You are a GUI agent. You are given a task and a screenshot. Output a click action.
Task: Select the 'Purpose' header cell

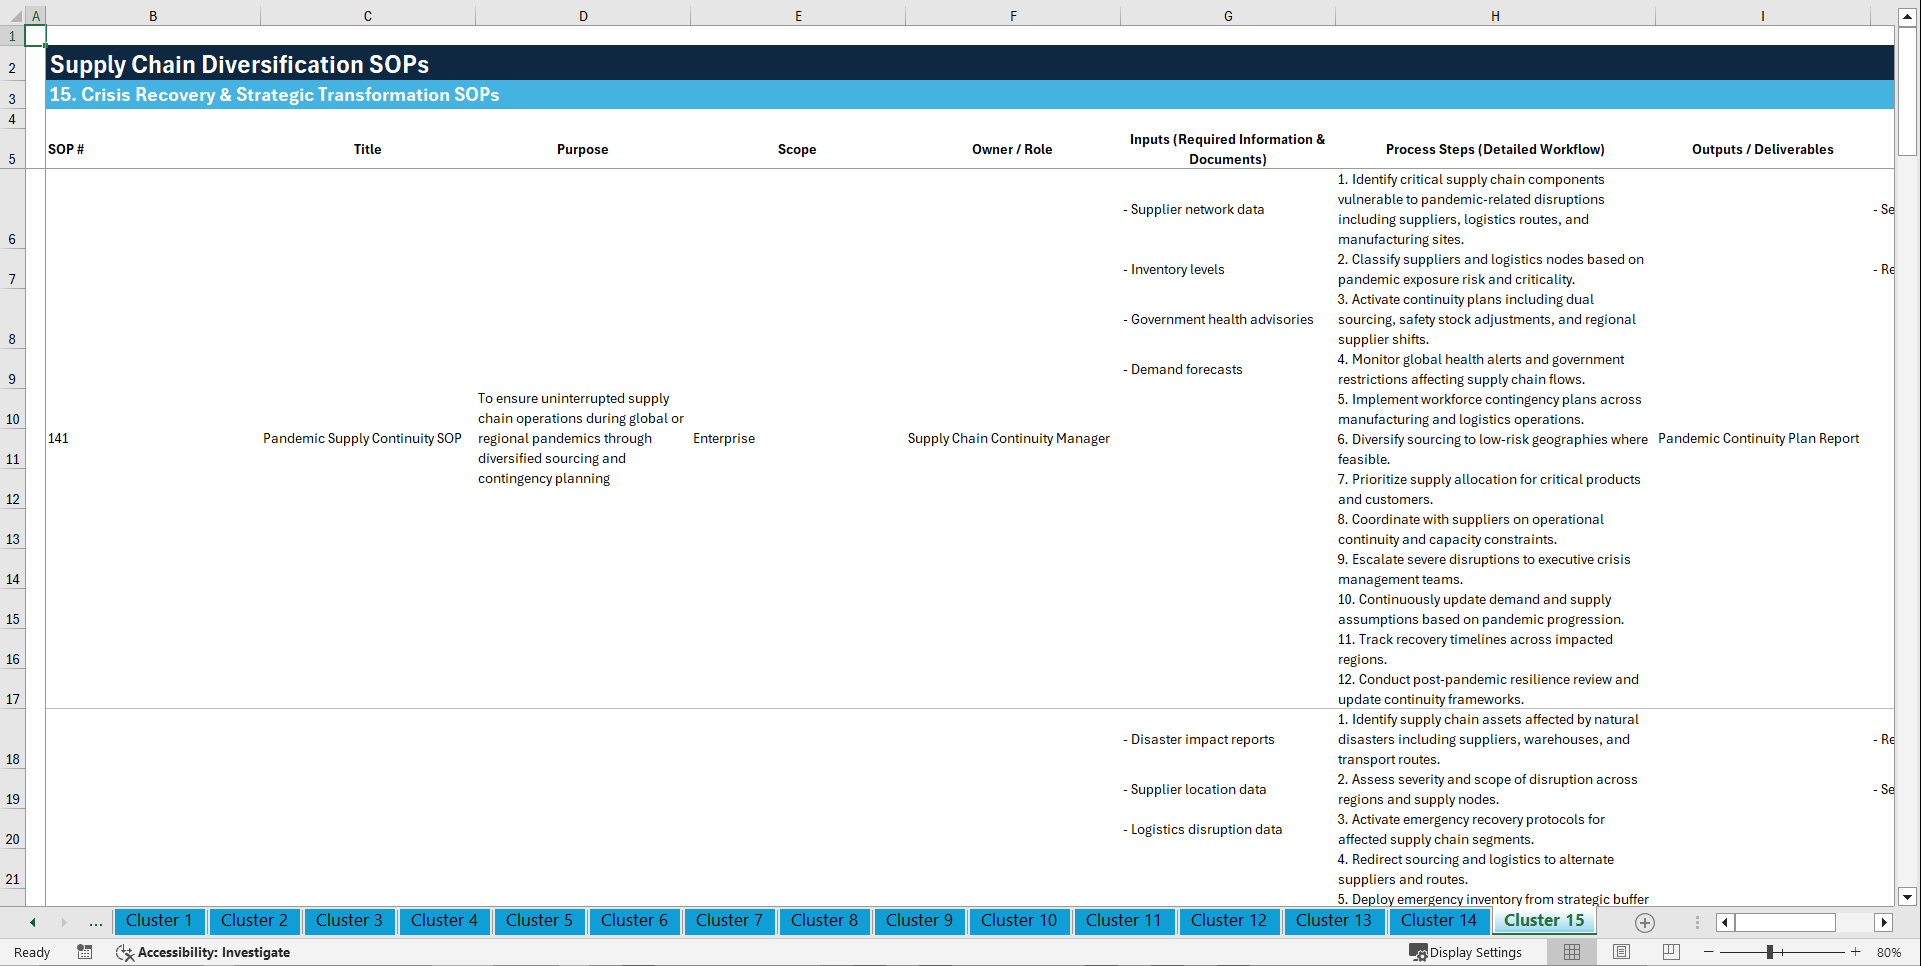tap(583, 149)
